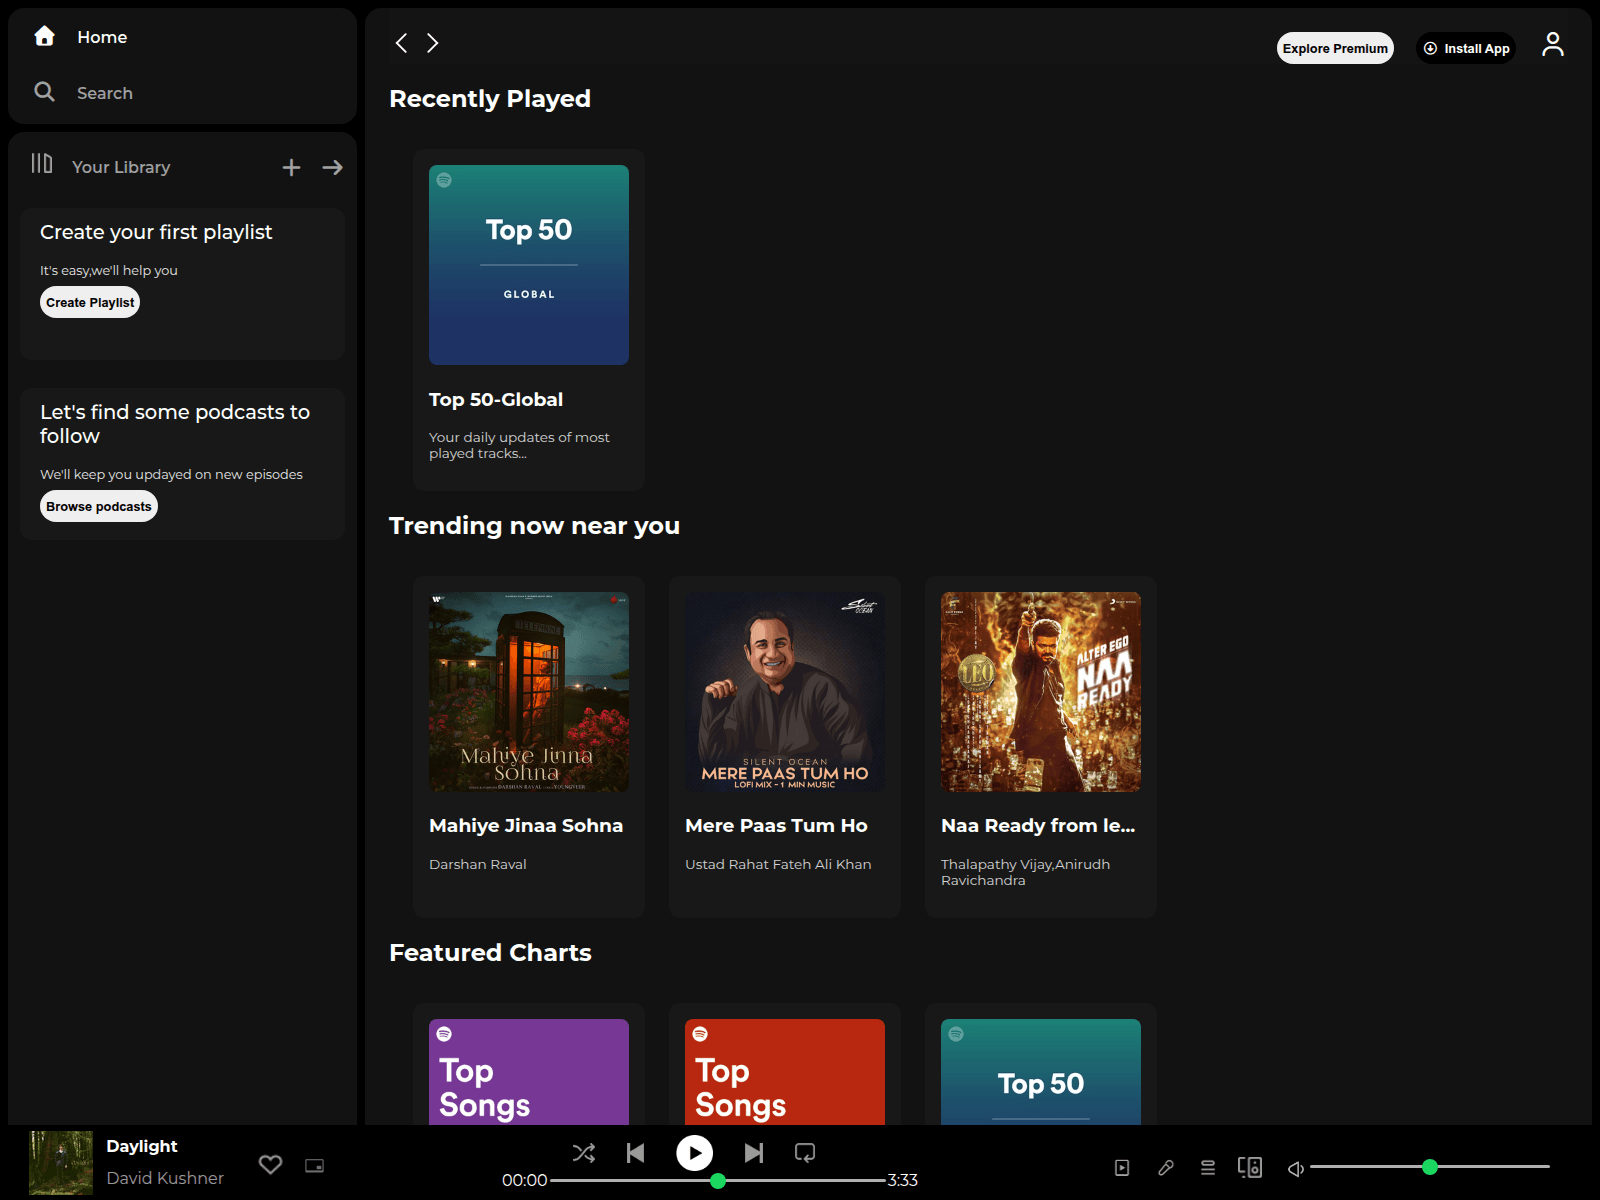Skip to the next track
The image size is (1600, 1200).
click(x=754, y=1153)
